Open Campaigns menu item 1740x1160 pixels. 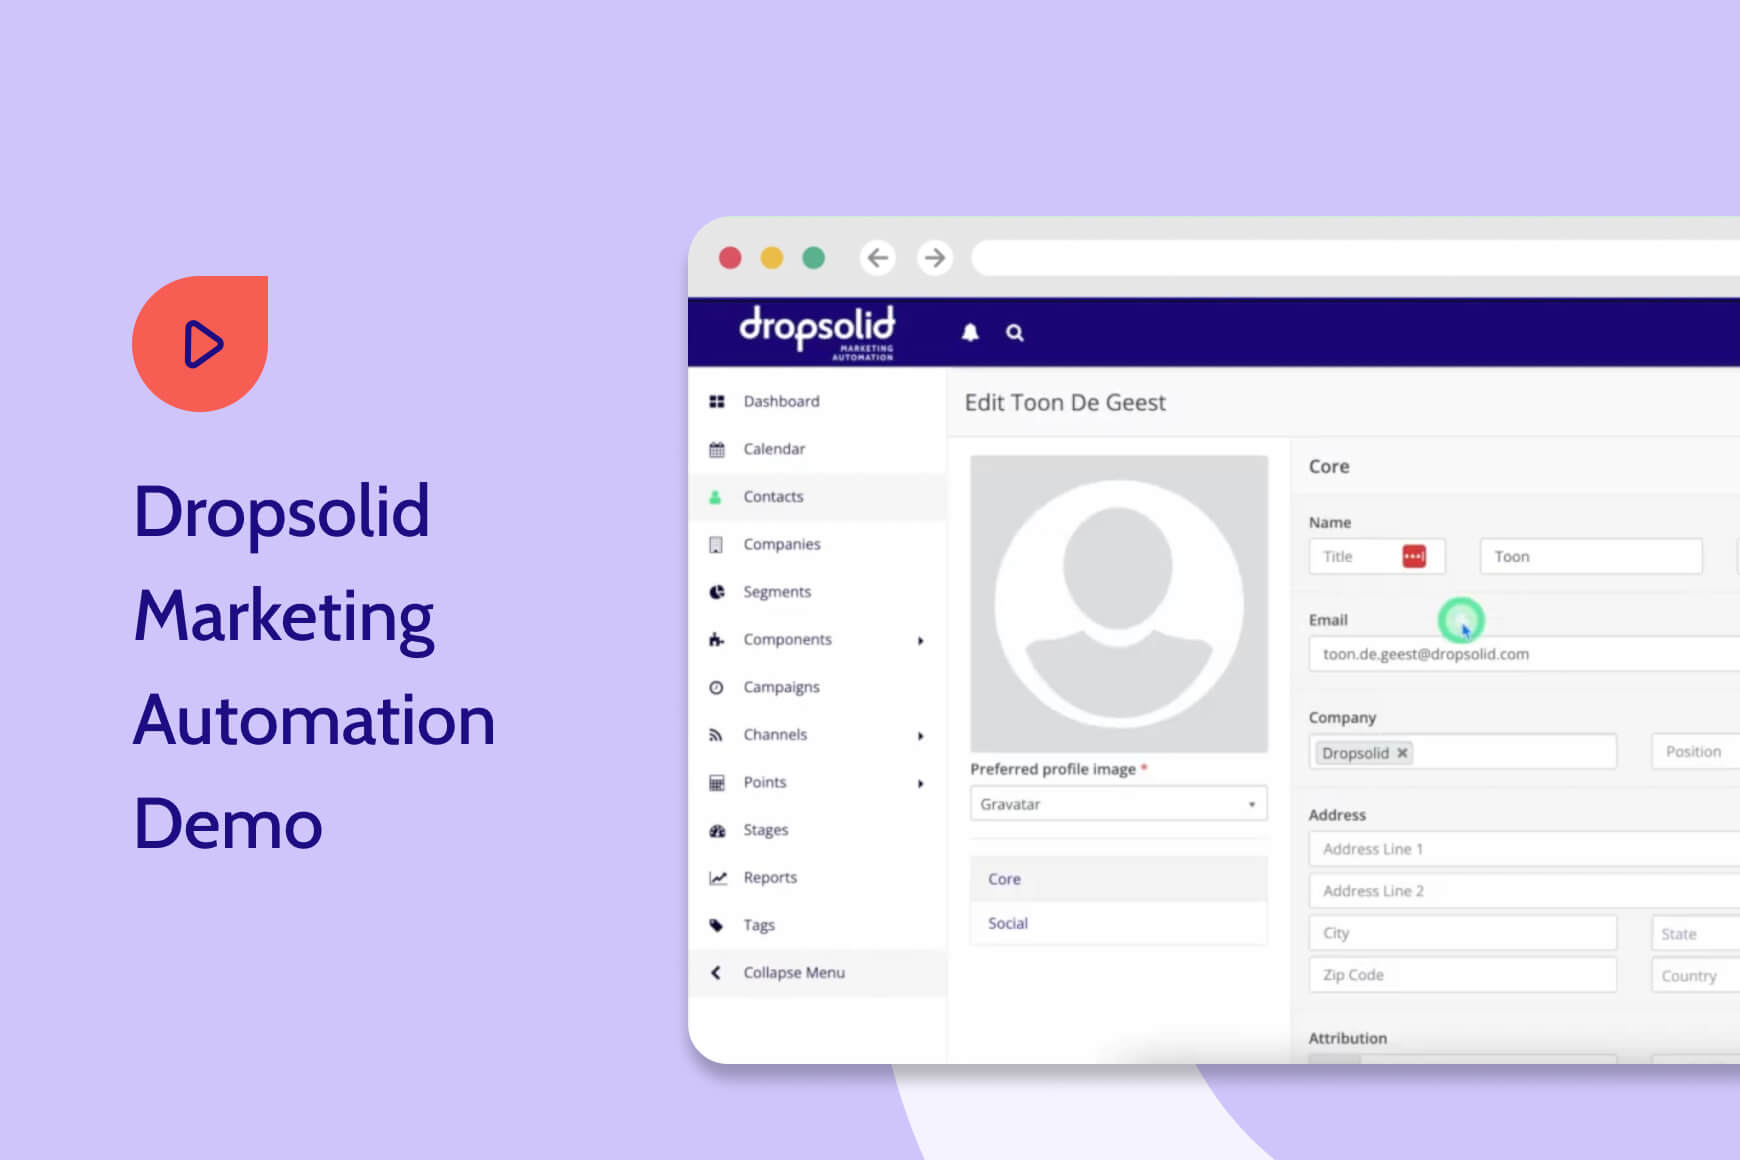[x=781, y=687]
